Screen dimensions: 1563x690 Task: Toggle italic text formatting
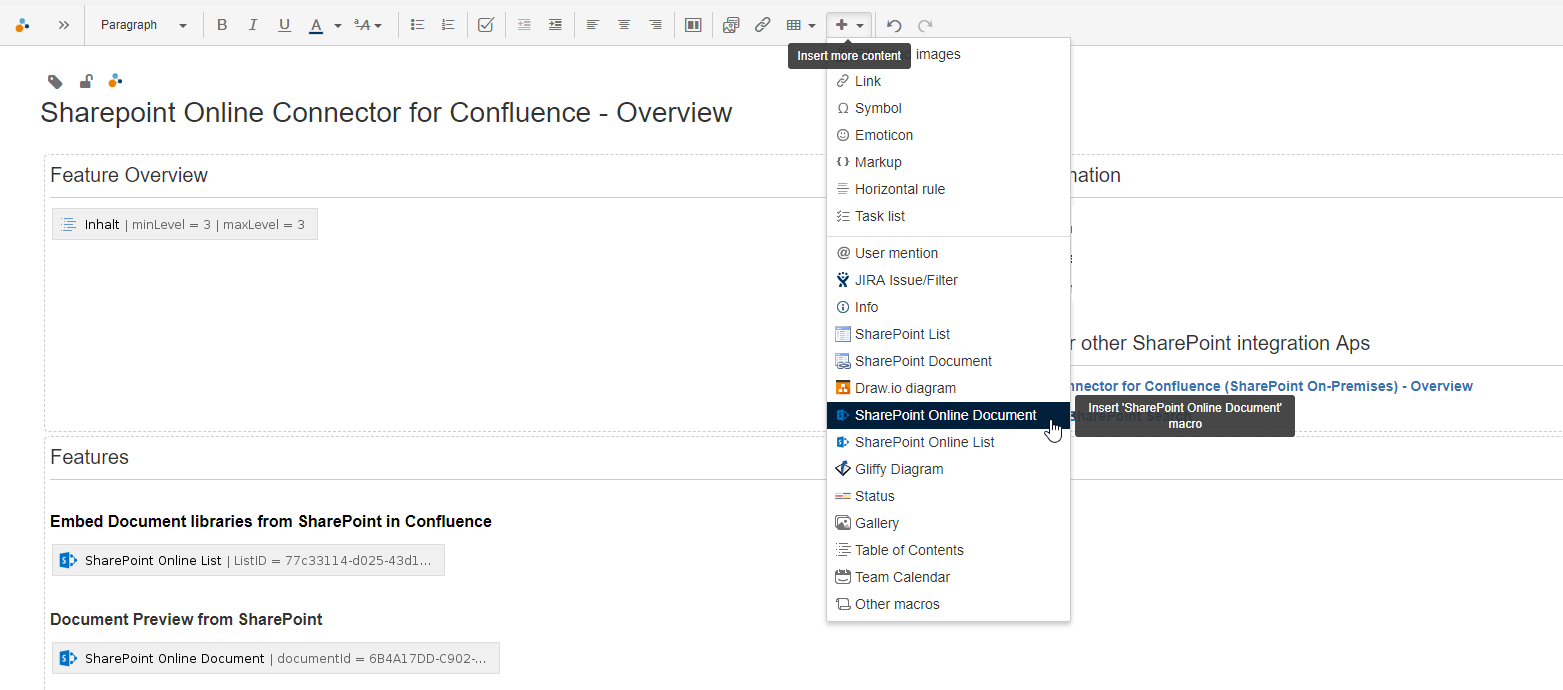coord(253,25)
